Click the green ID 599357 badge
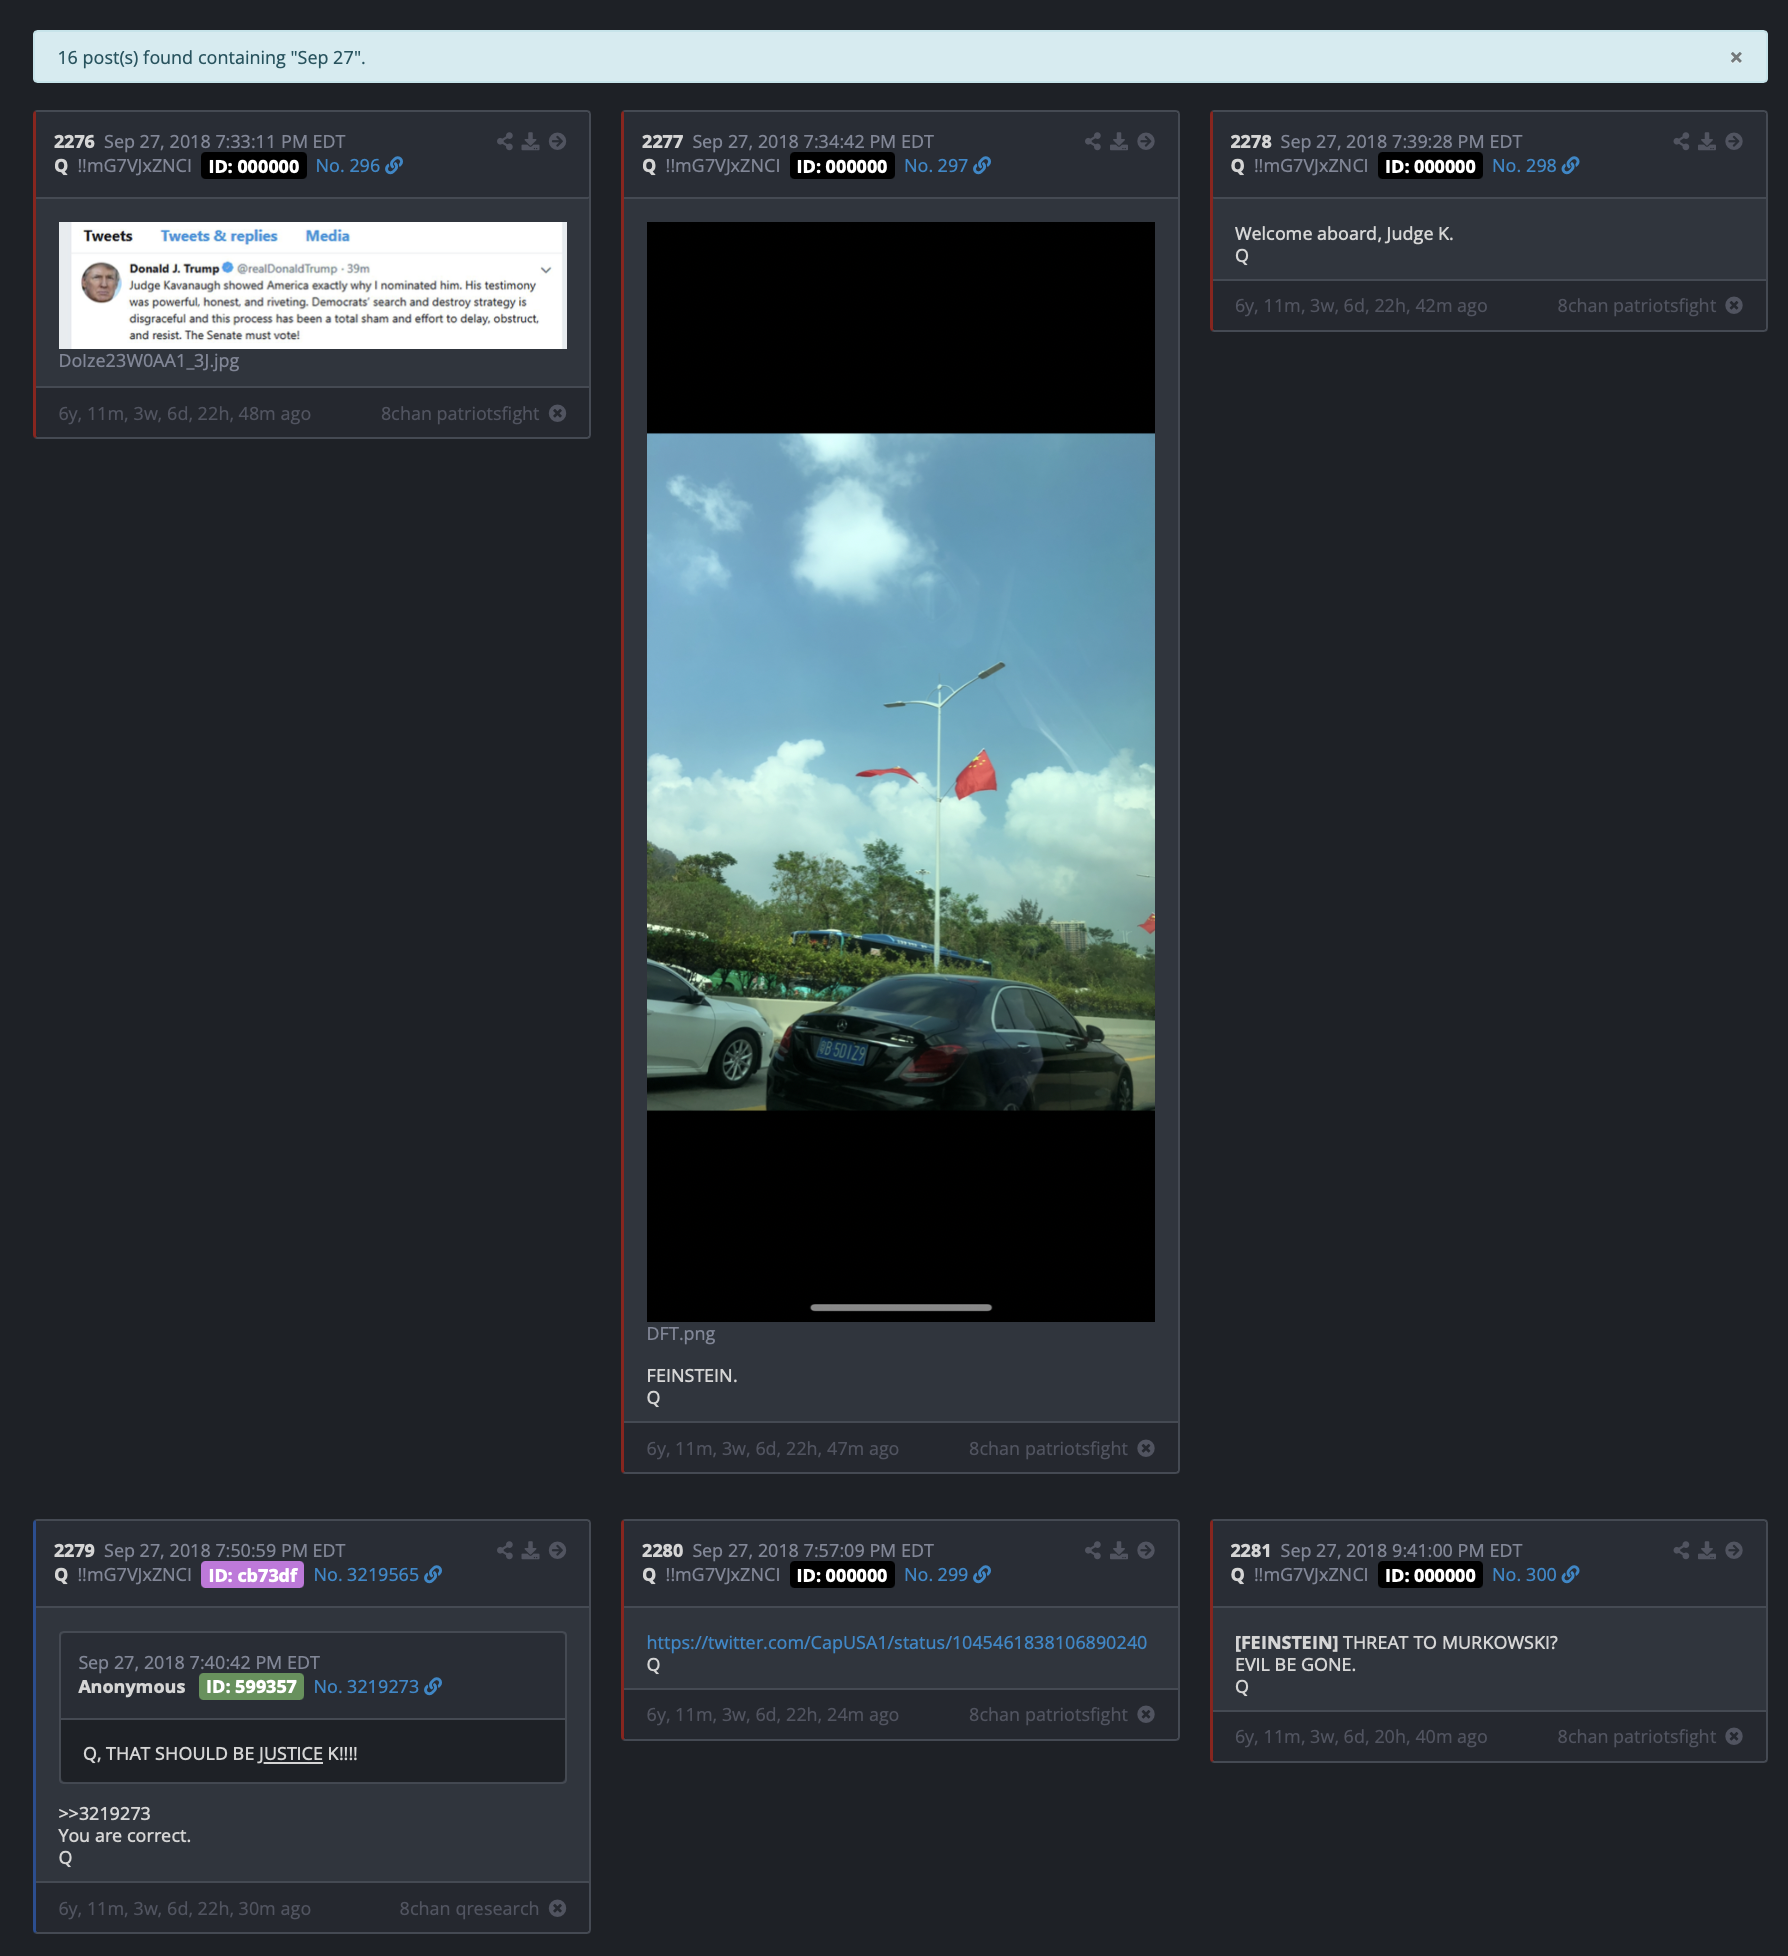Image resolution: width=1788 pixels, height=1956 pixels. [x=251, y=1687]
